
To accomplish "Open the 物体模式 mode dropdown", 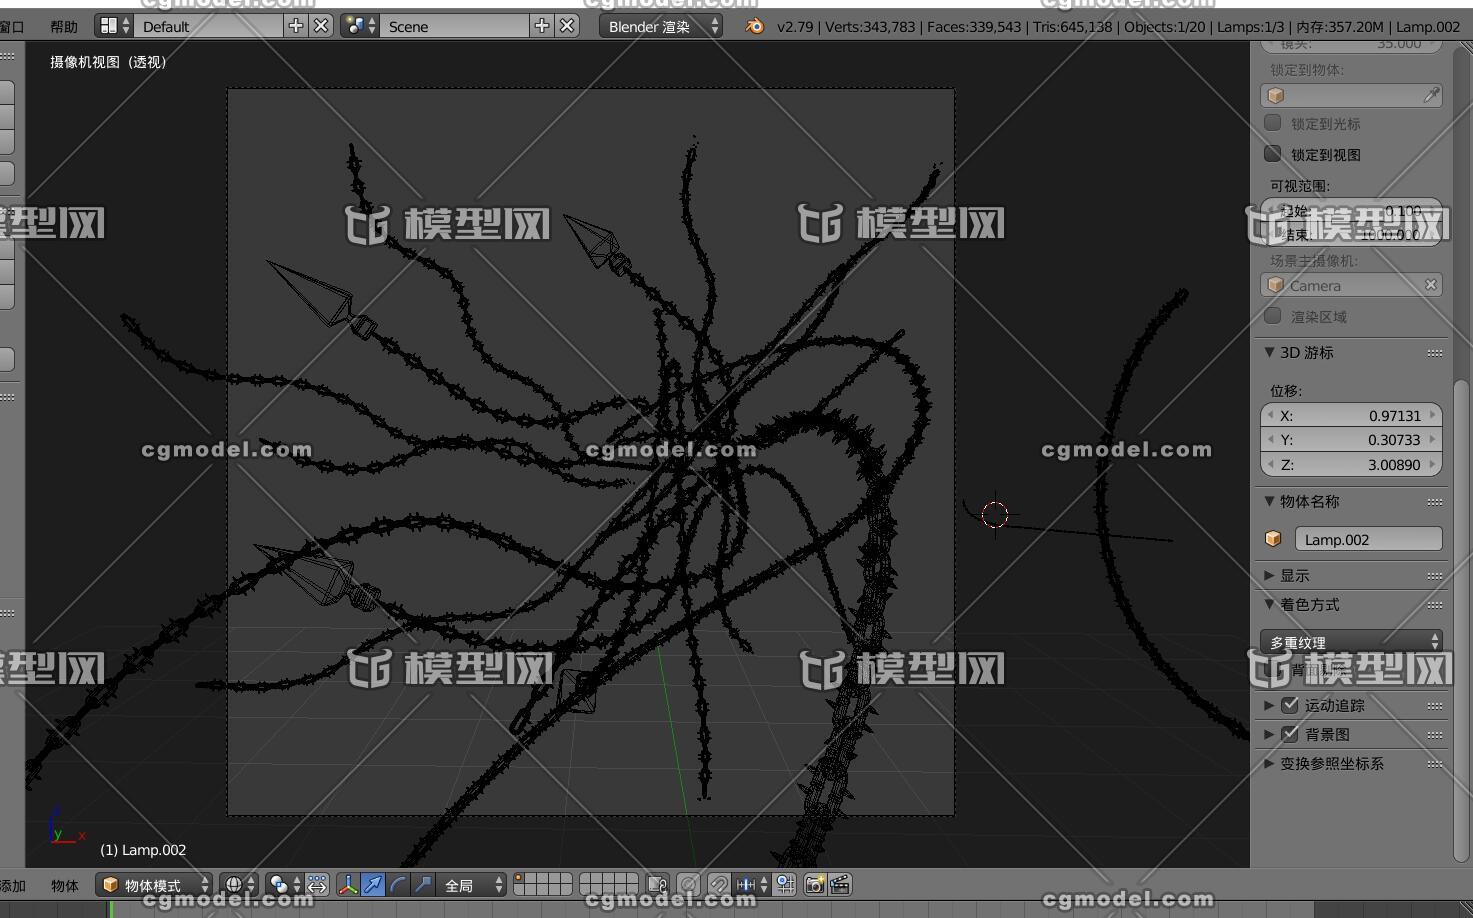I will click(x=154, y=885).
